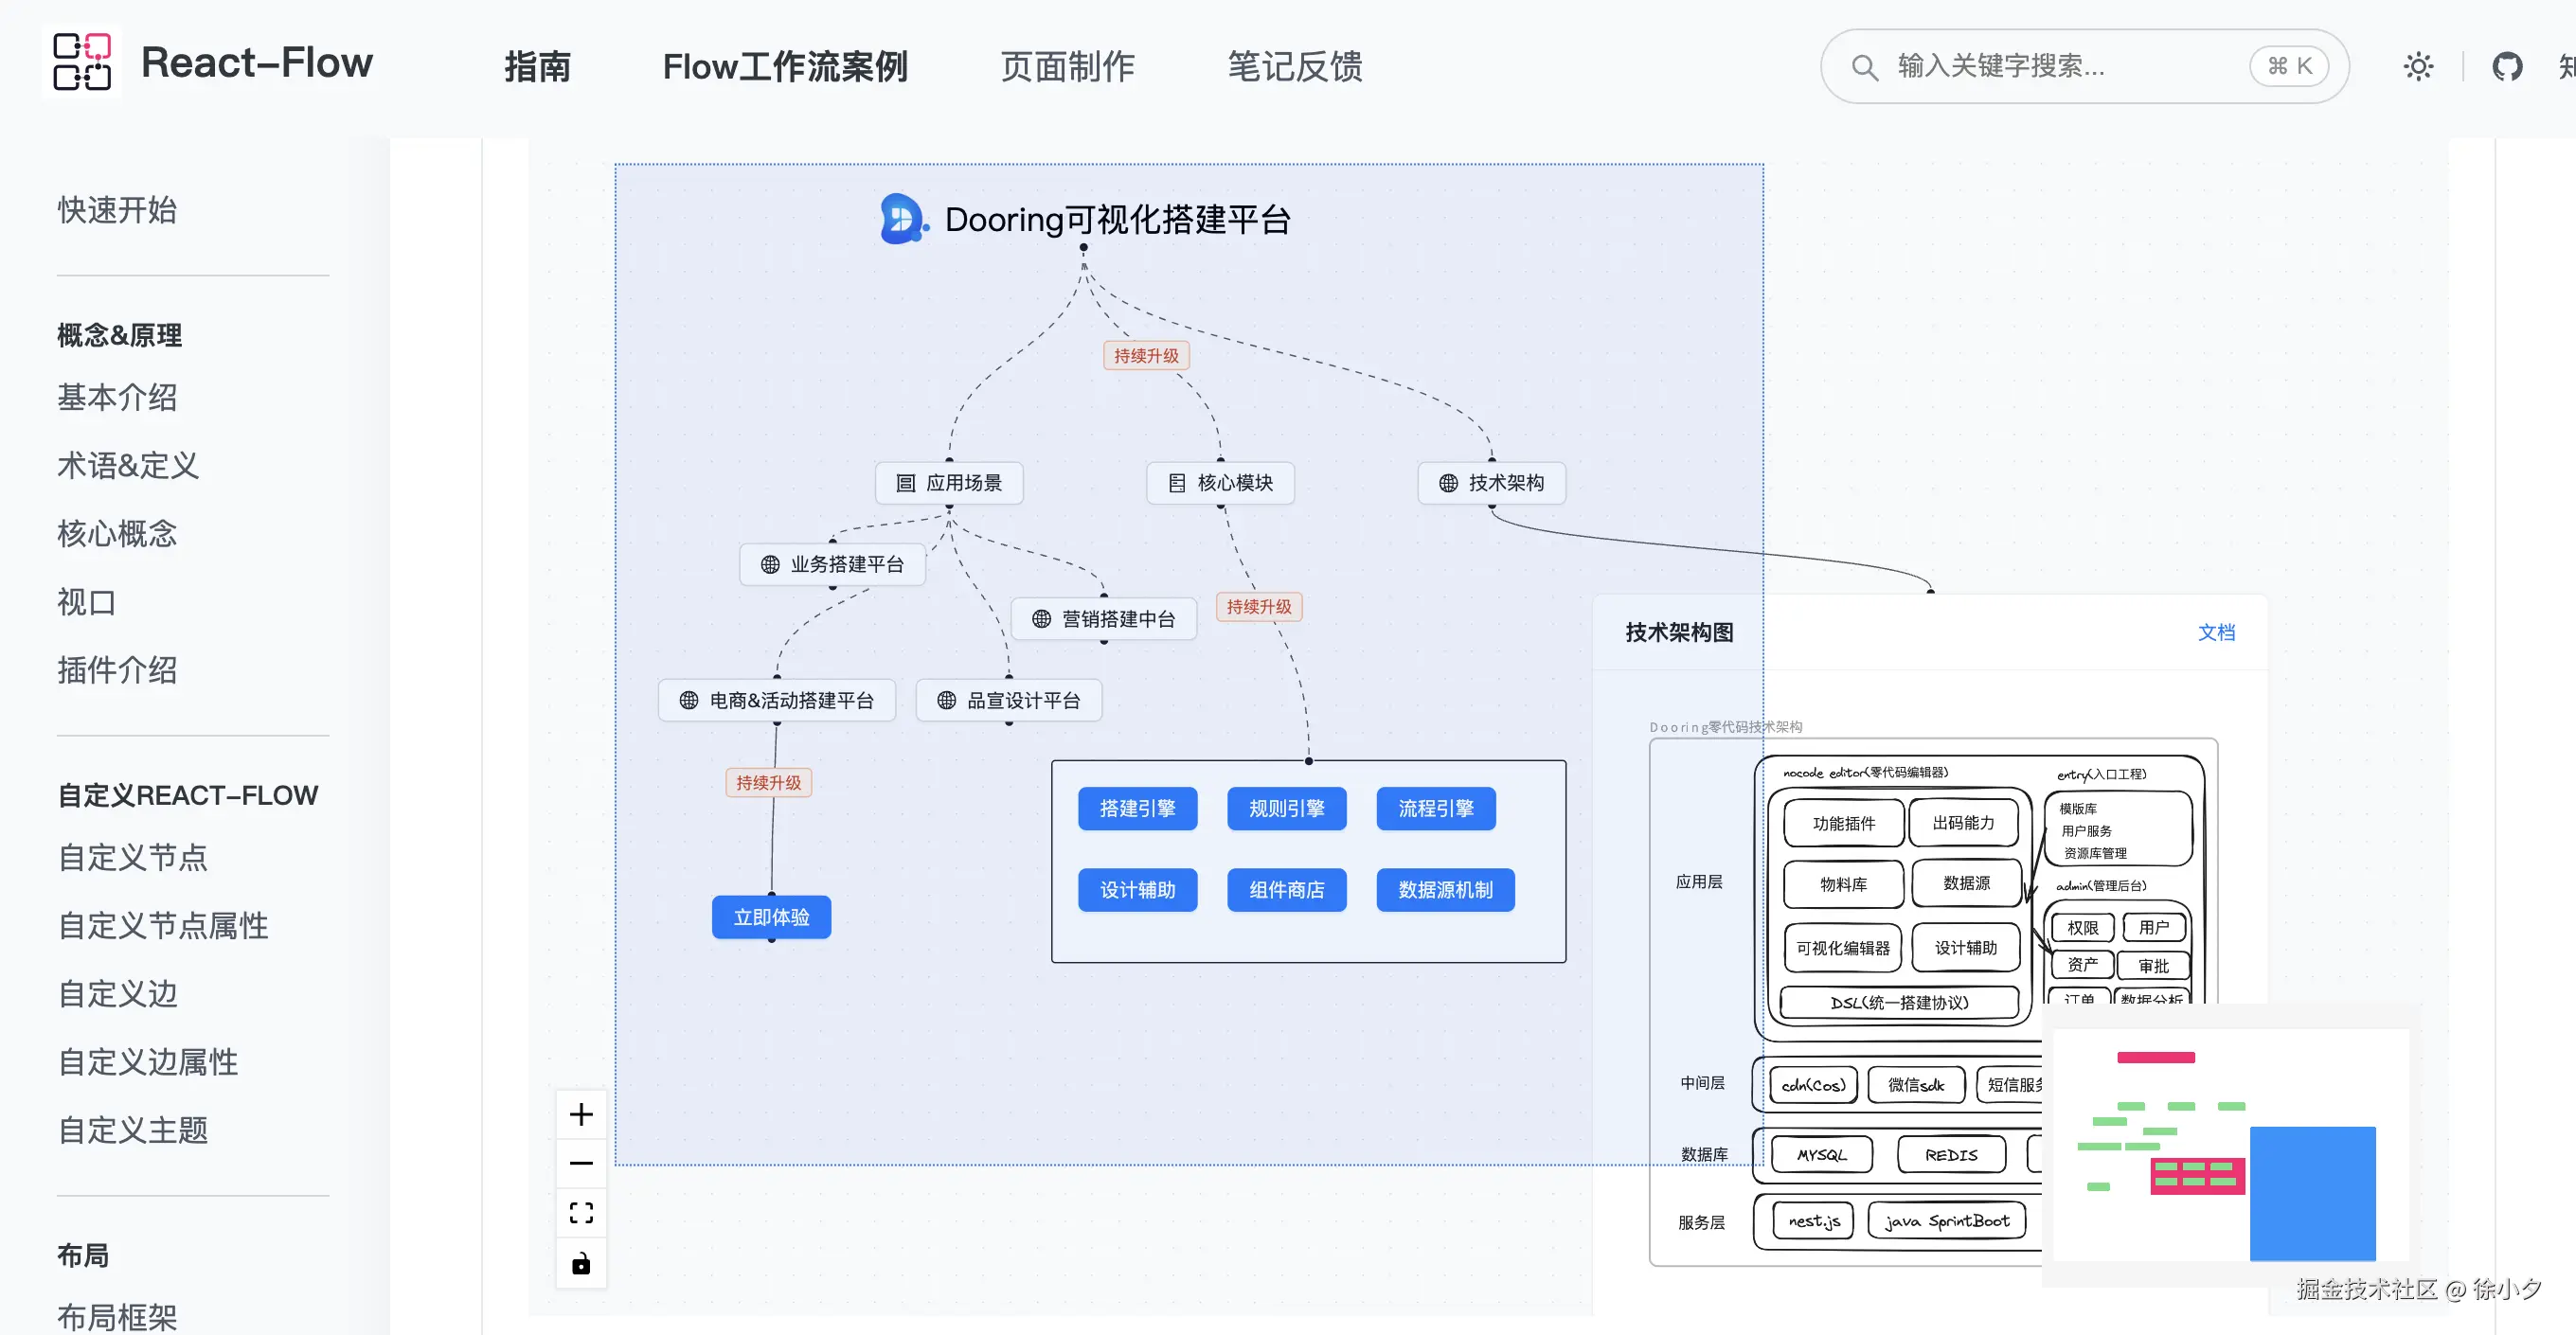Open the 指南 navigation tab
Image resolution: width=2576 pixels, height=1335 pixels.
click(x=537, y=67)
